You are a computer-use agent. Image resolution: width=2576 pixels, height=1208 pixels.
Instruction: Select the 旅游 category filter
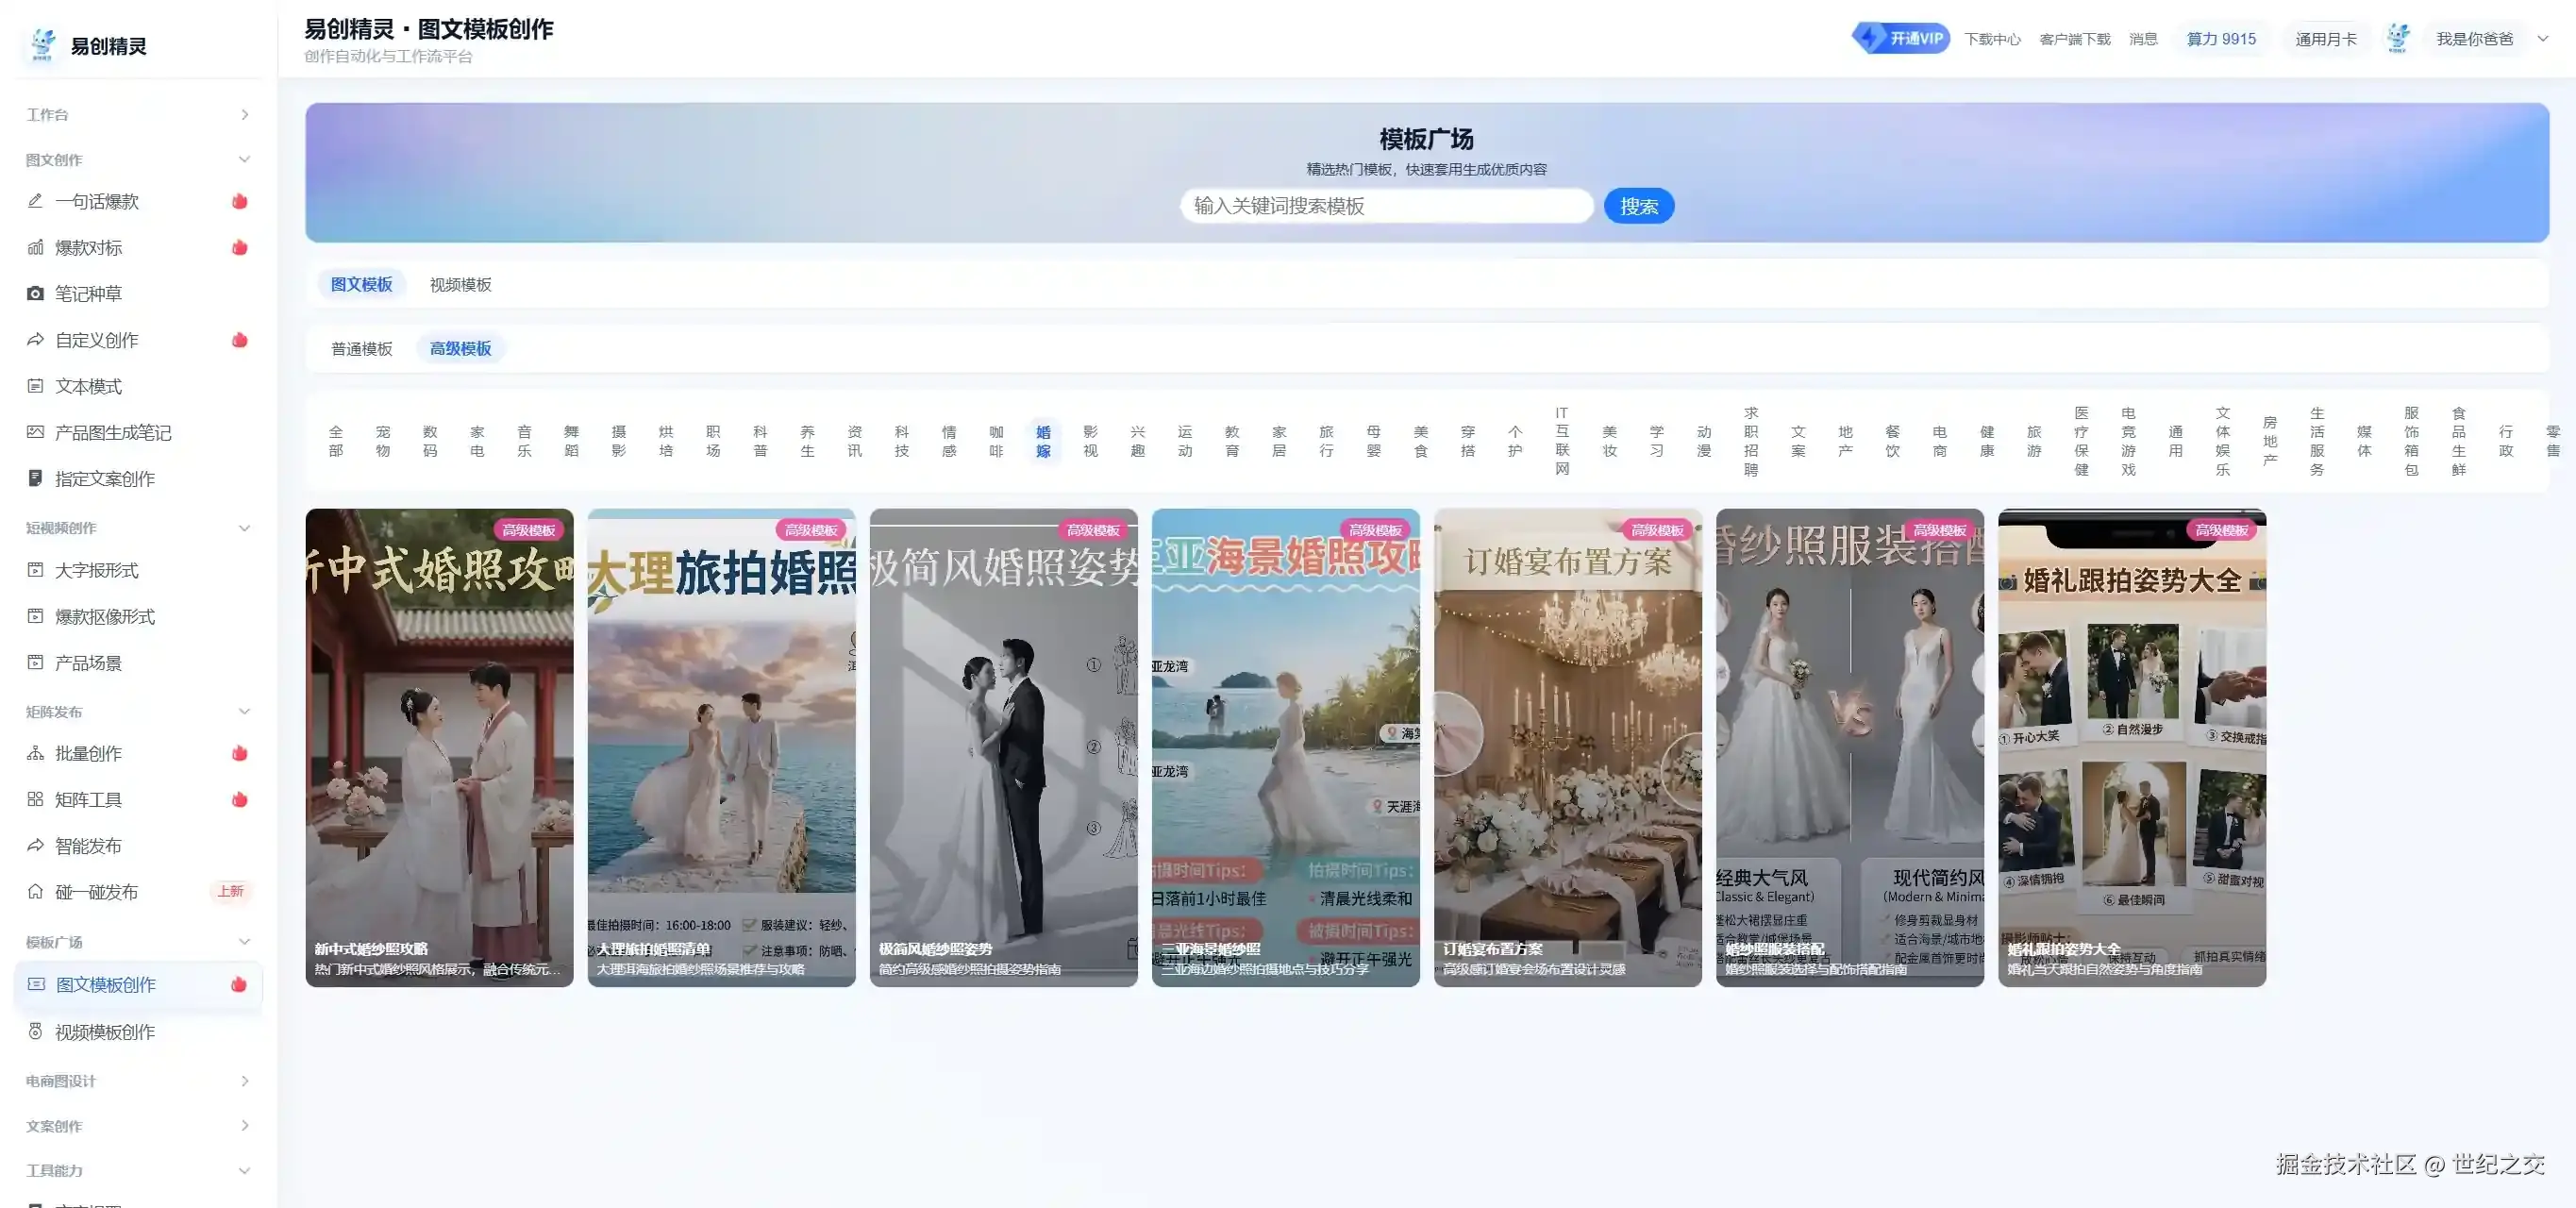click(x=2033, y=441)
